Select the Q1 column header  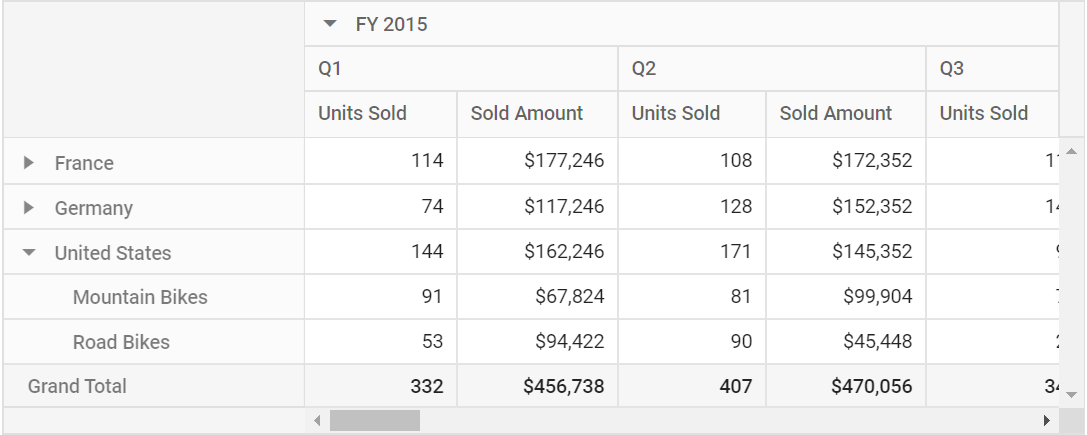tap(461, 69)
